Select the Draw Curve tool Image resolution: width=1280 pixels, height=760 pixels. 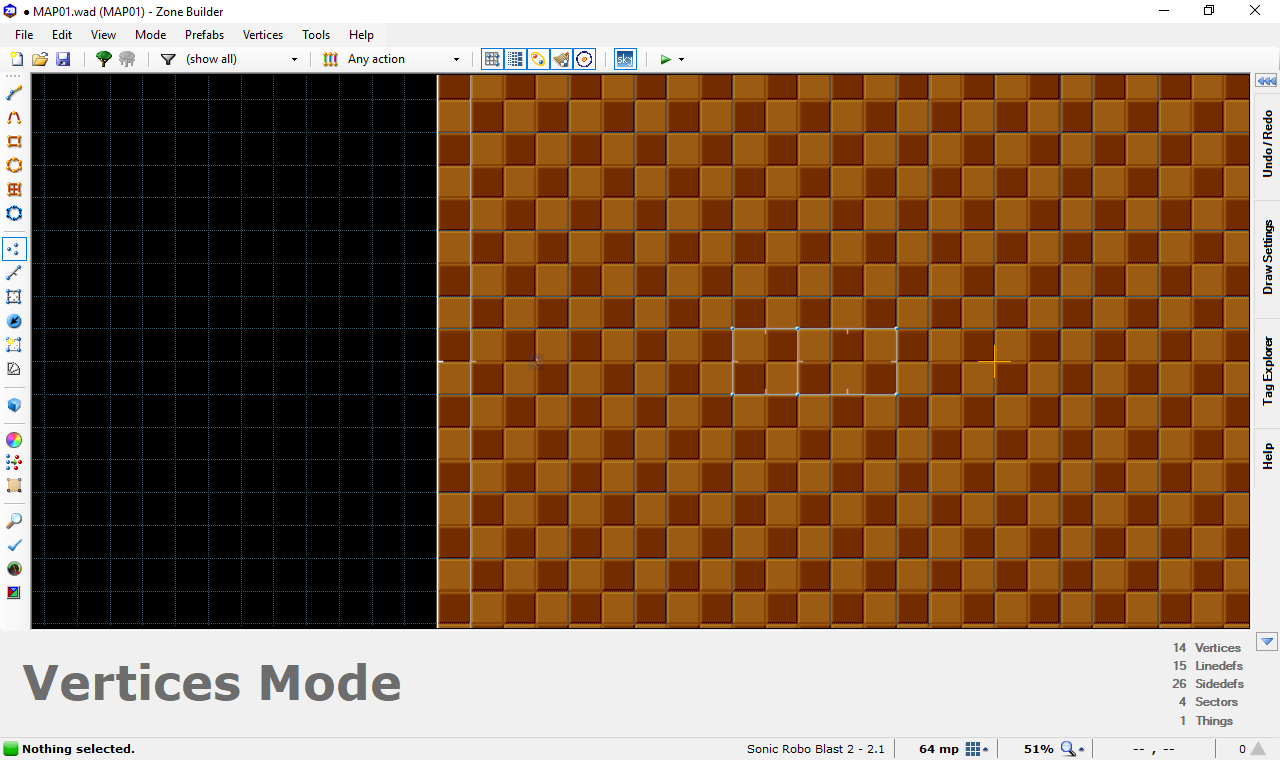tap(14, 117)
